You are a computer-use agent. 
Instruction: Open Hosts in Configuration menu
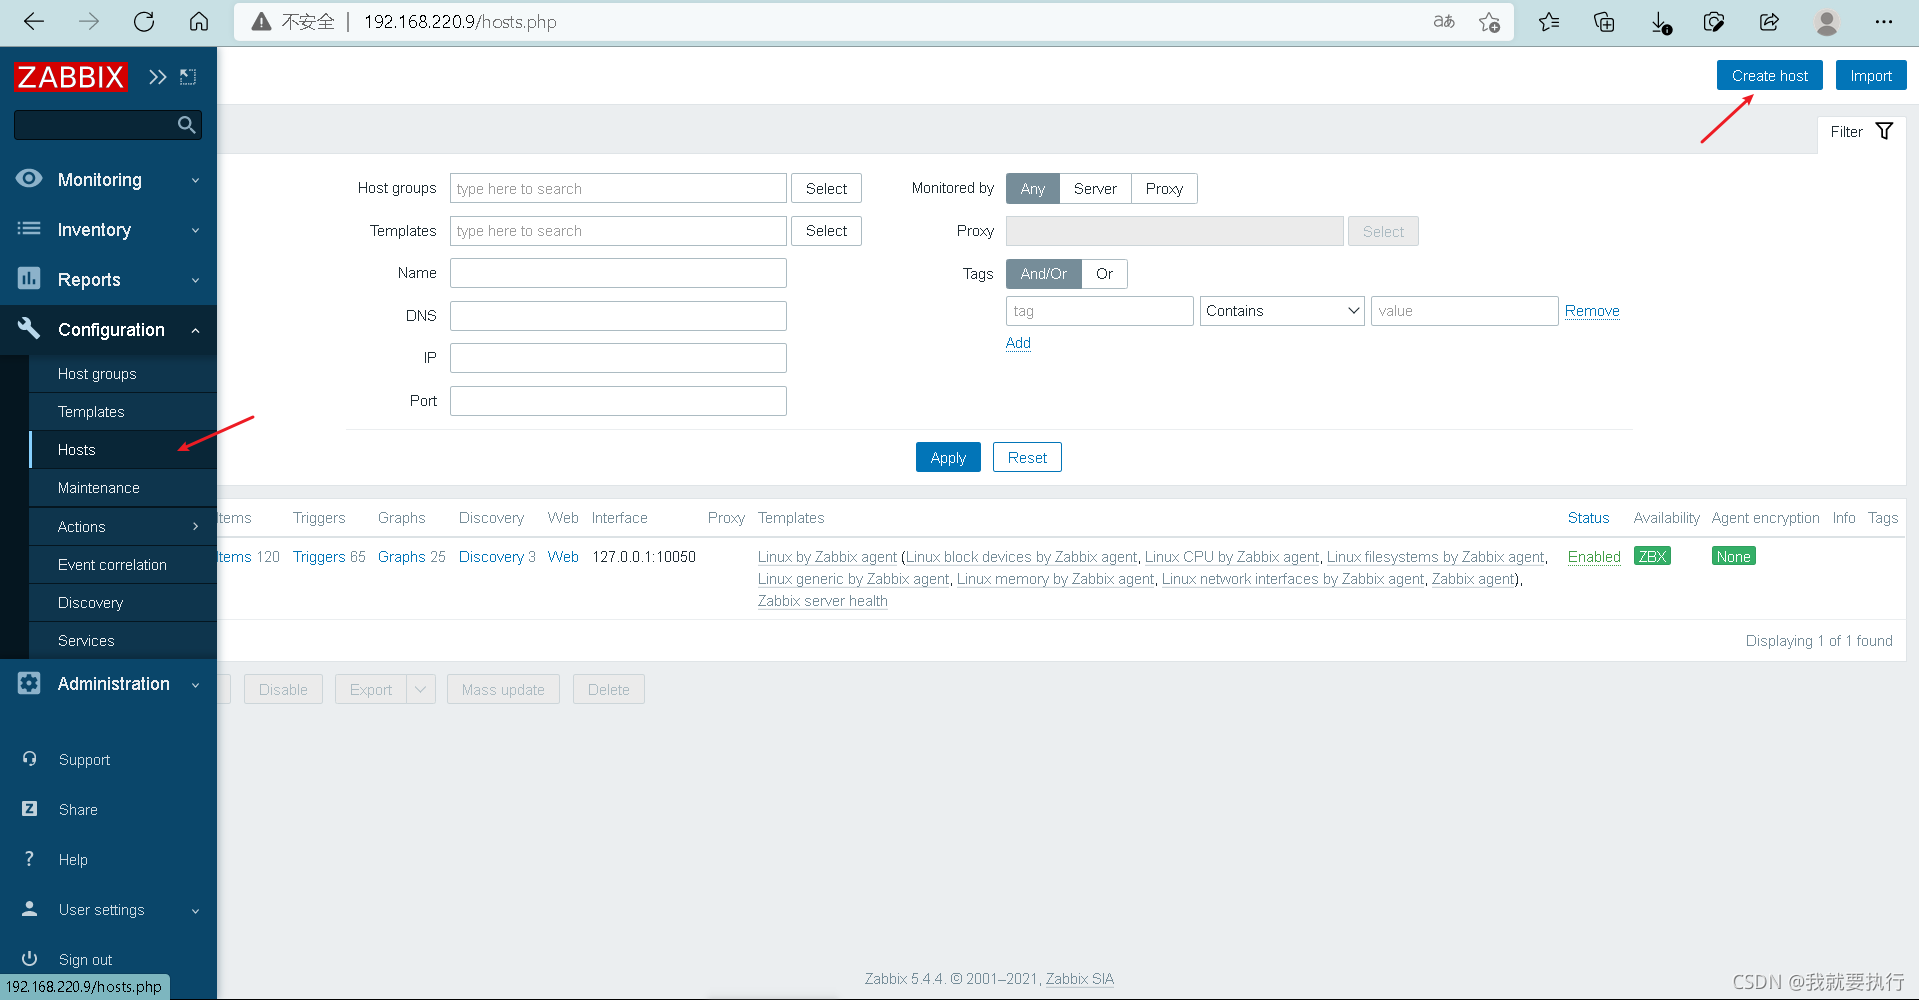tap(77, 450)
